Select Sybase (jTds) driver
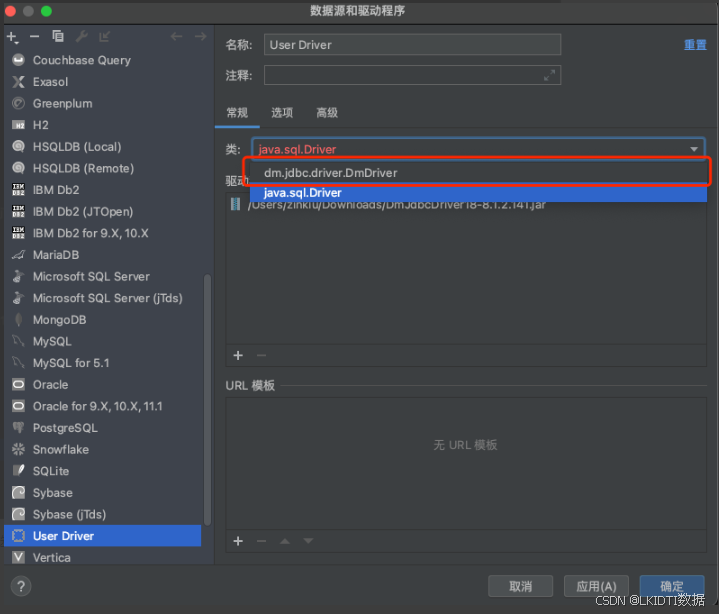 (x=103, y=514)
